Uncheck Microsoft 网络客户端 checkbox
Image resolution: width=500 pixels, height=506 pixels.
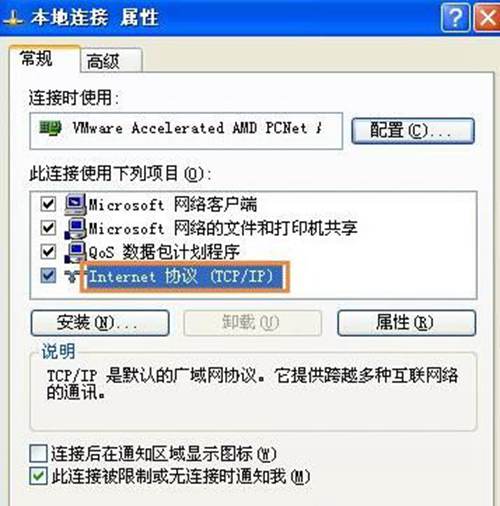tap(48, 204)
